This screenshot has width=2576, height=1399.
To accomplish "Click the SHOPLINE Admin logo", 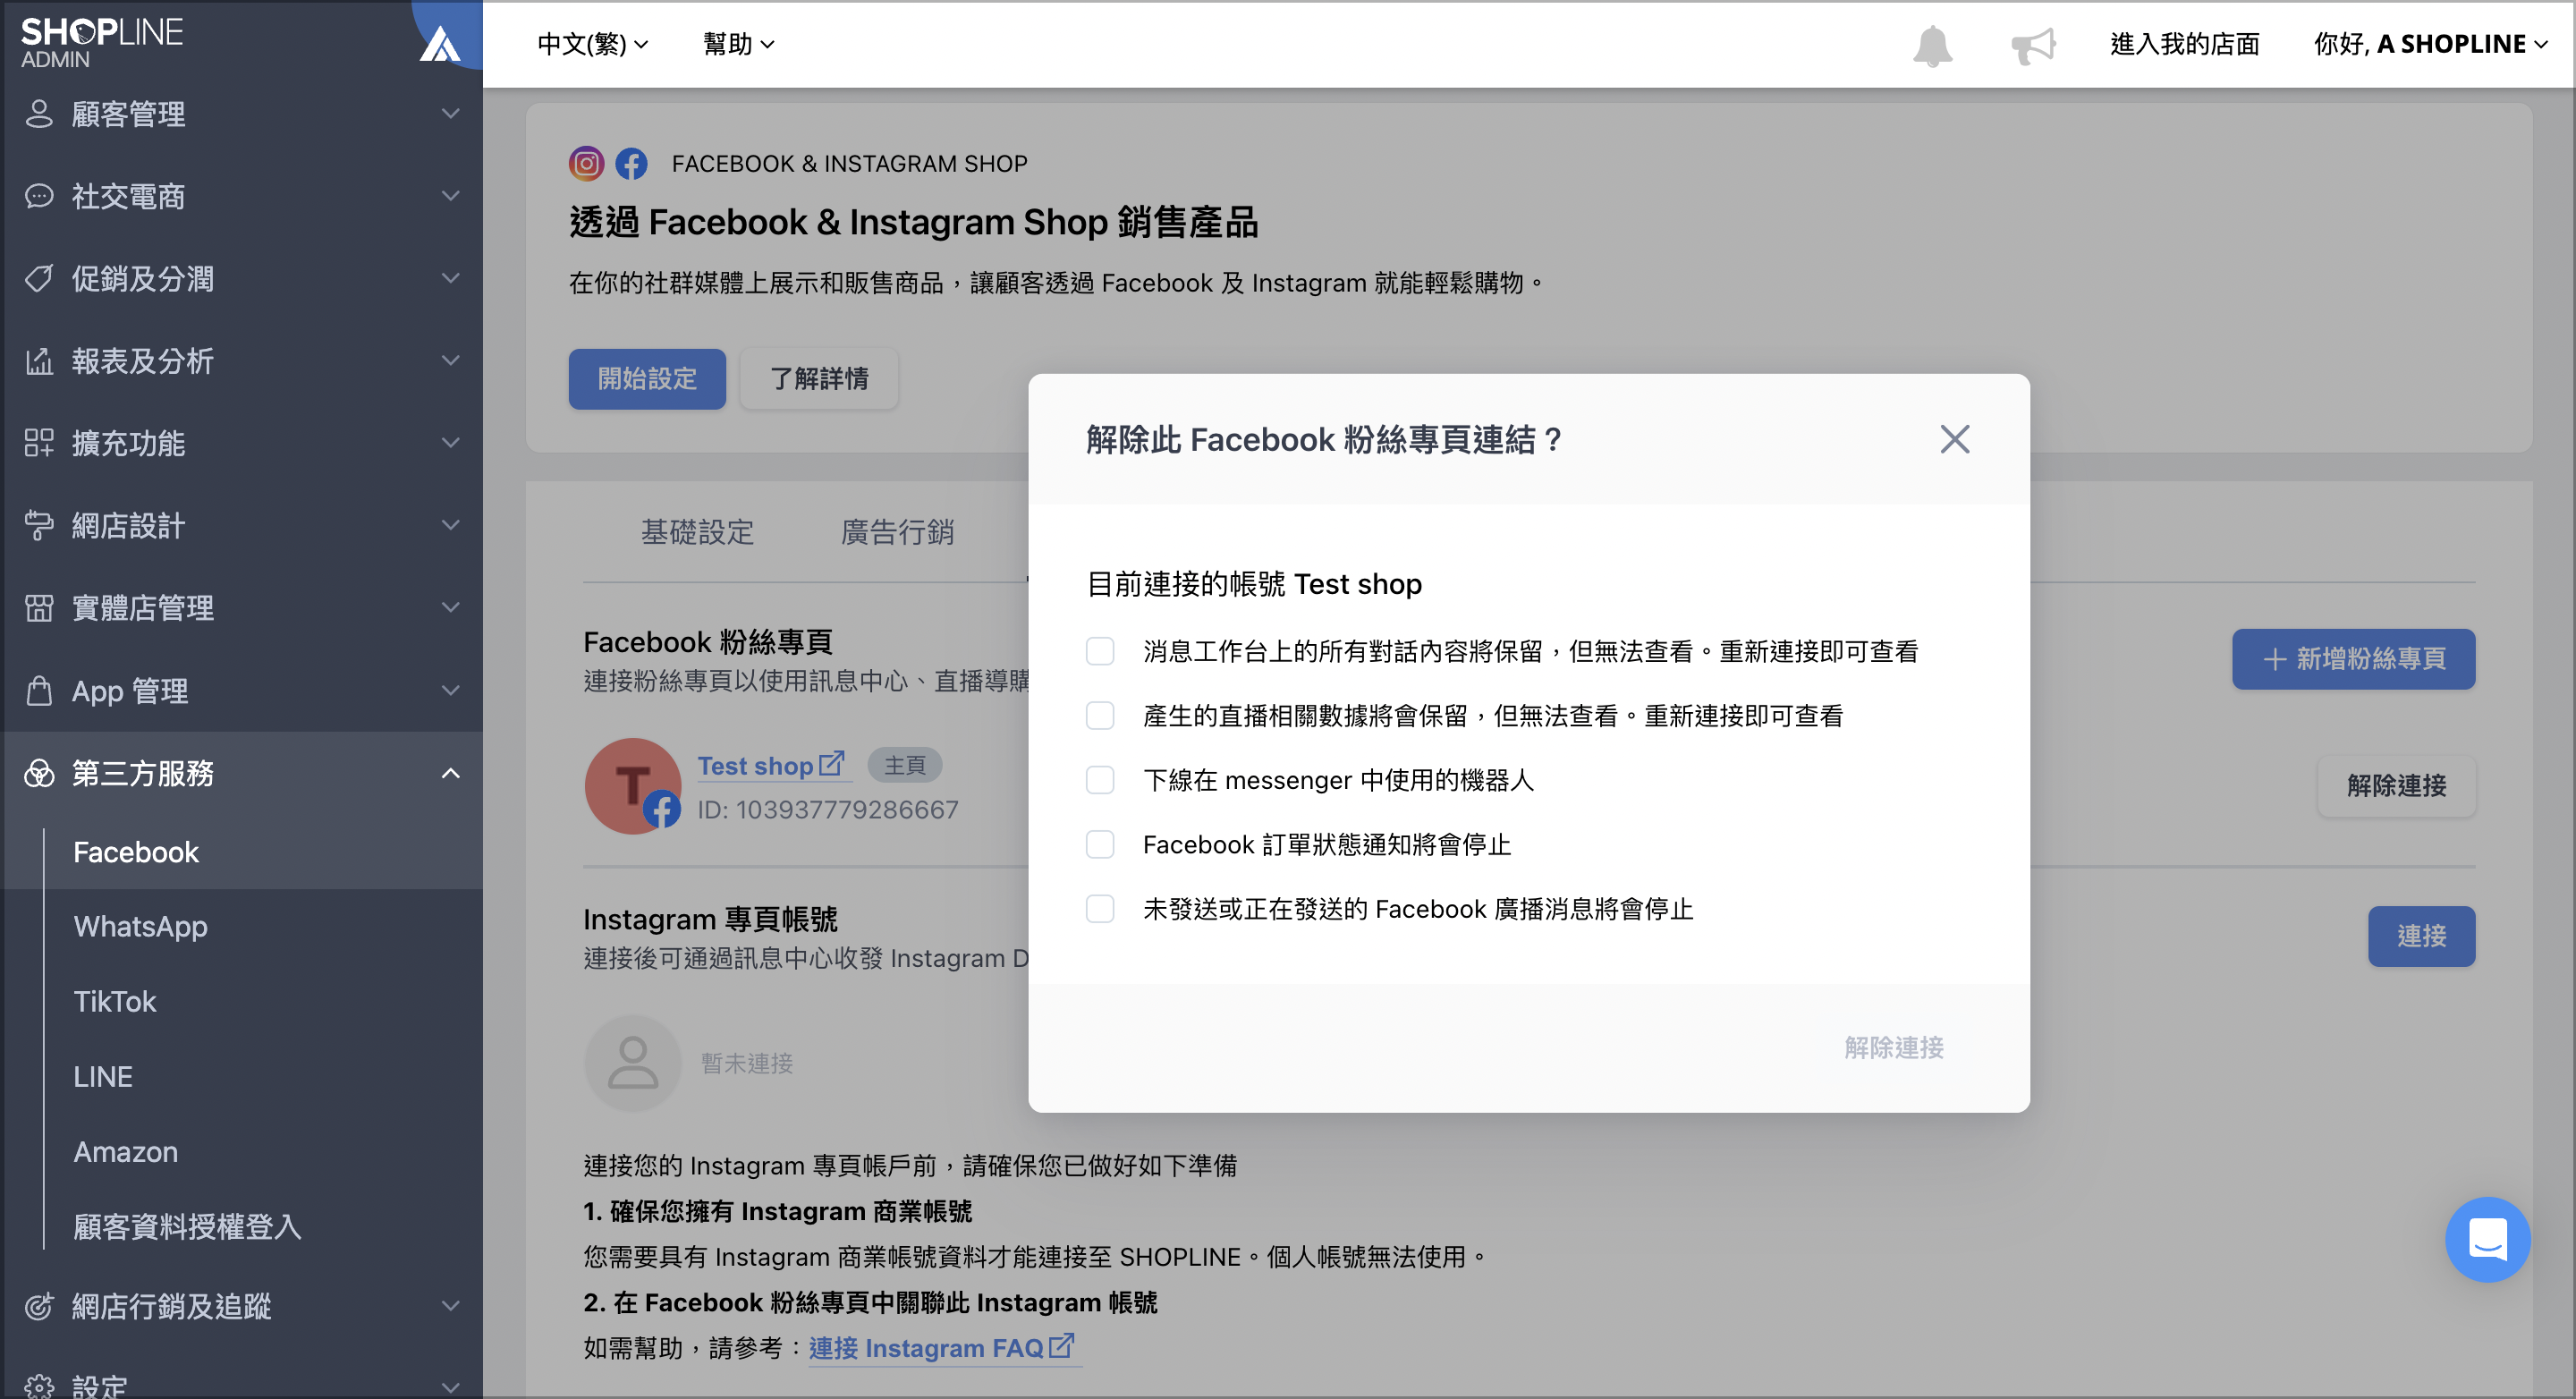I will coord(101,42).
